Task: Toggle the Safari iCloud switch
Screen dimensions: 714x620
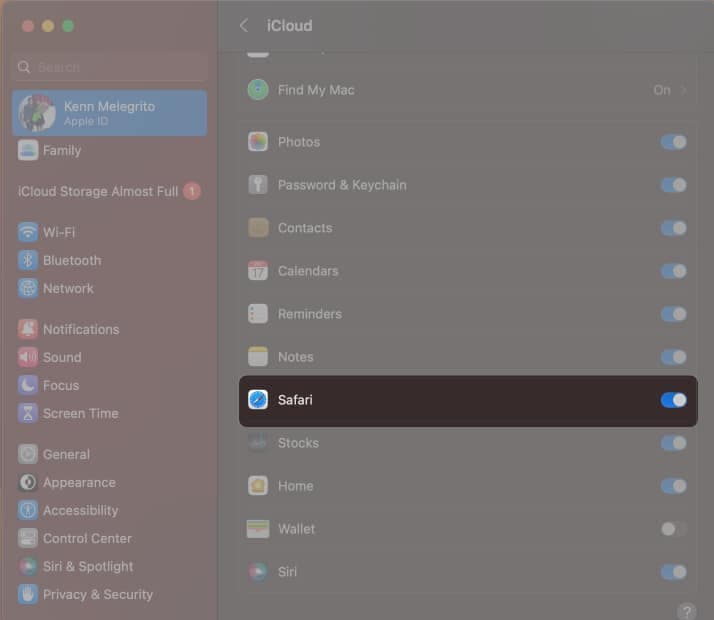Action: (673, 400)
